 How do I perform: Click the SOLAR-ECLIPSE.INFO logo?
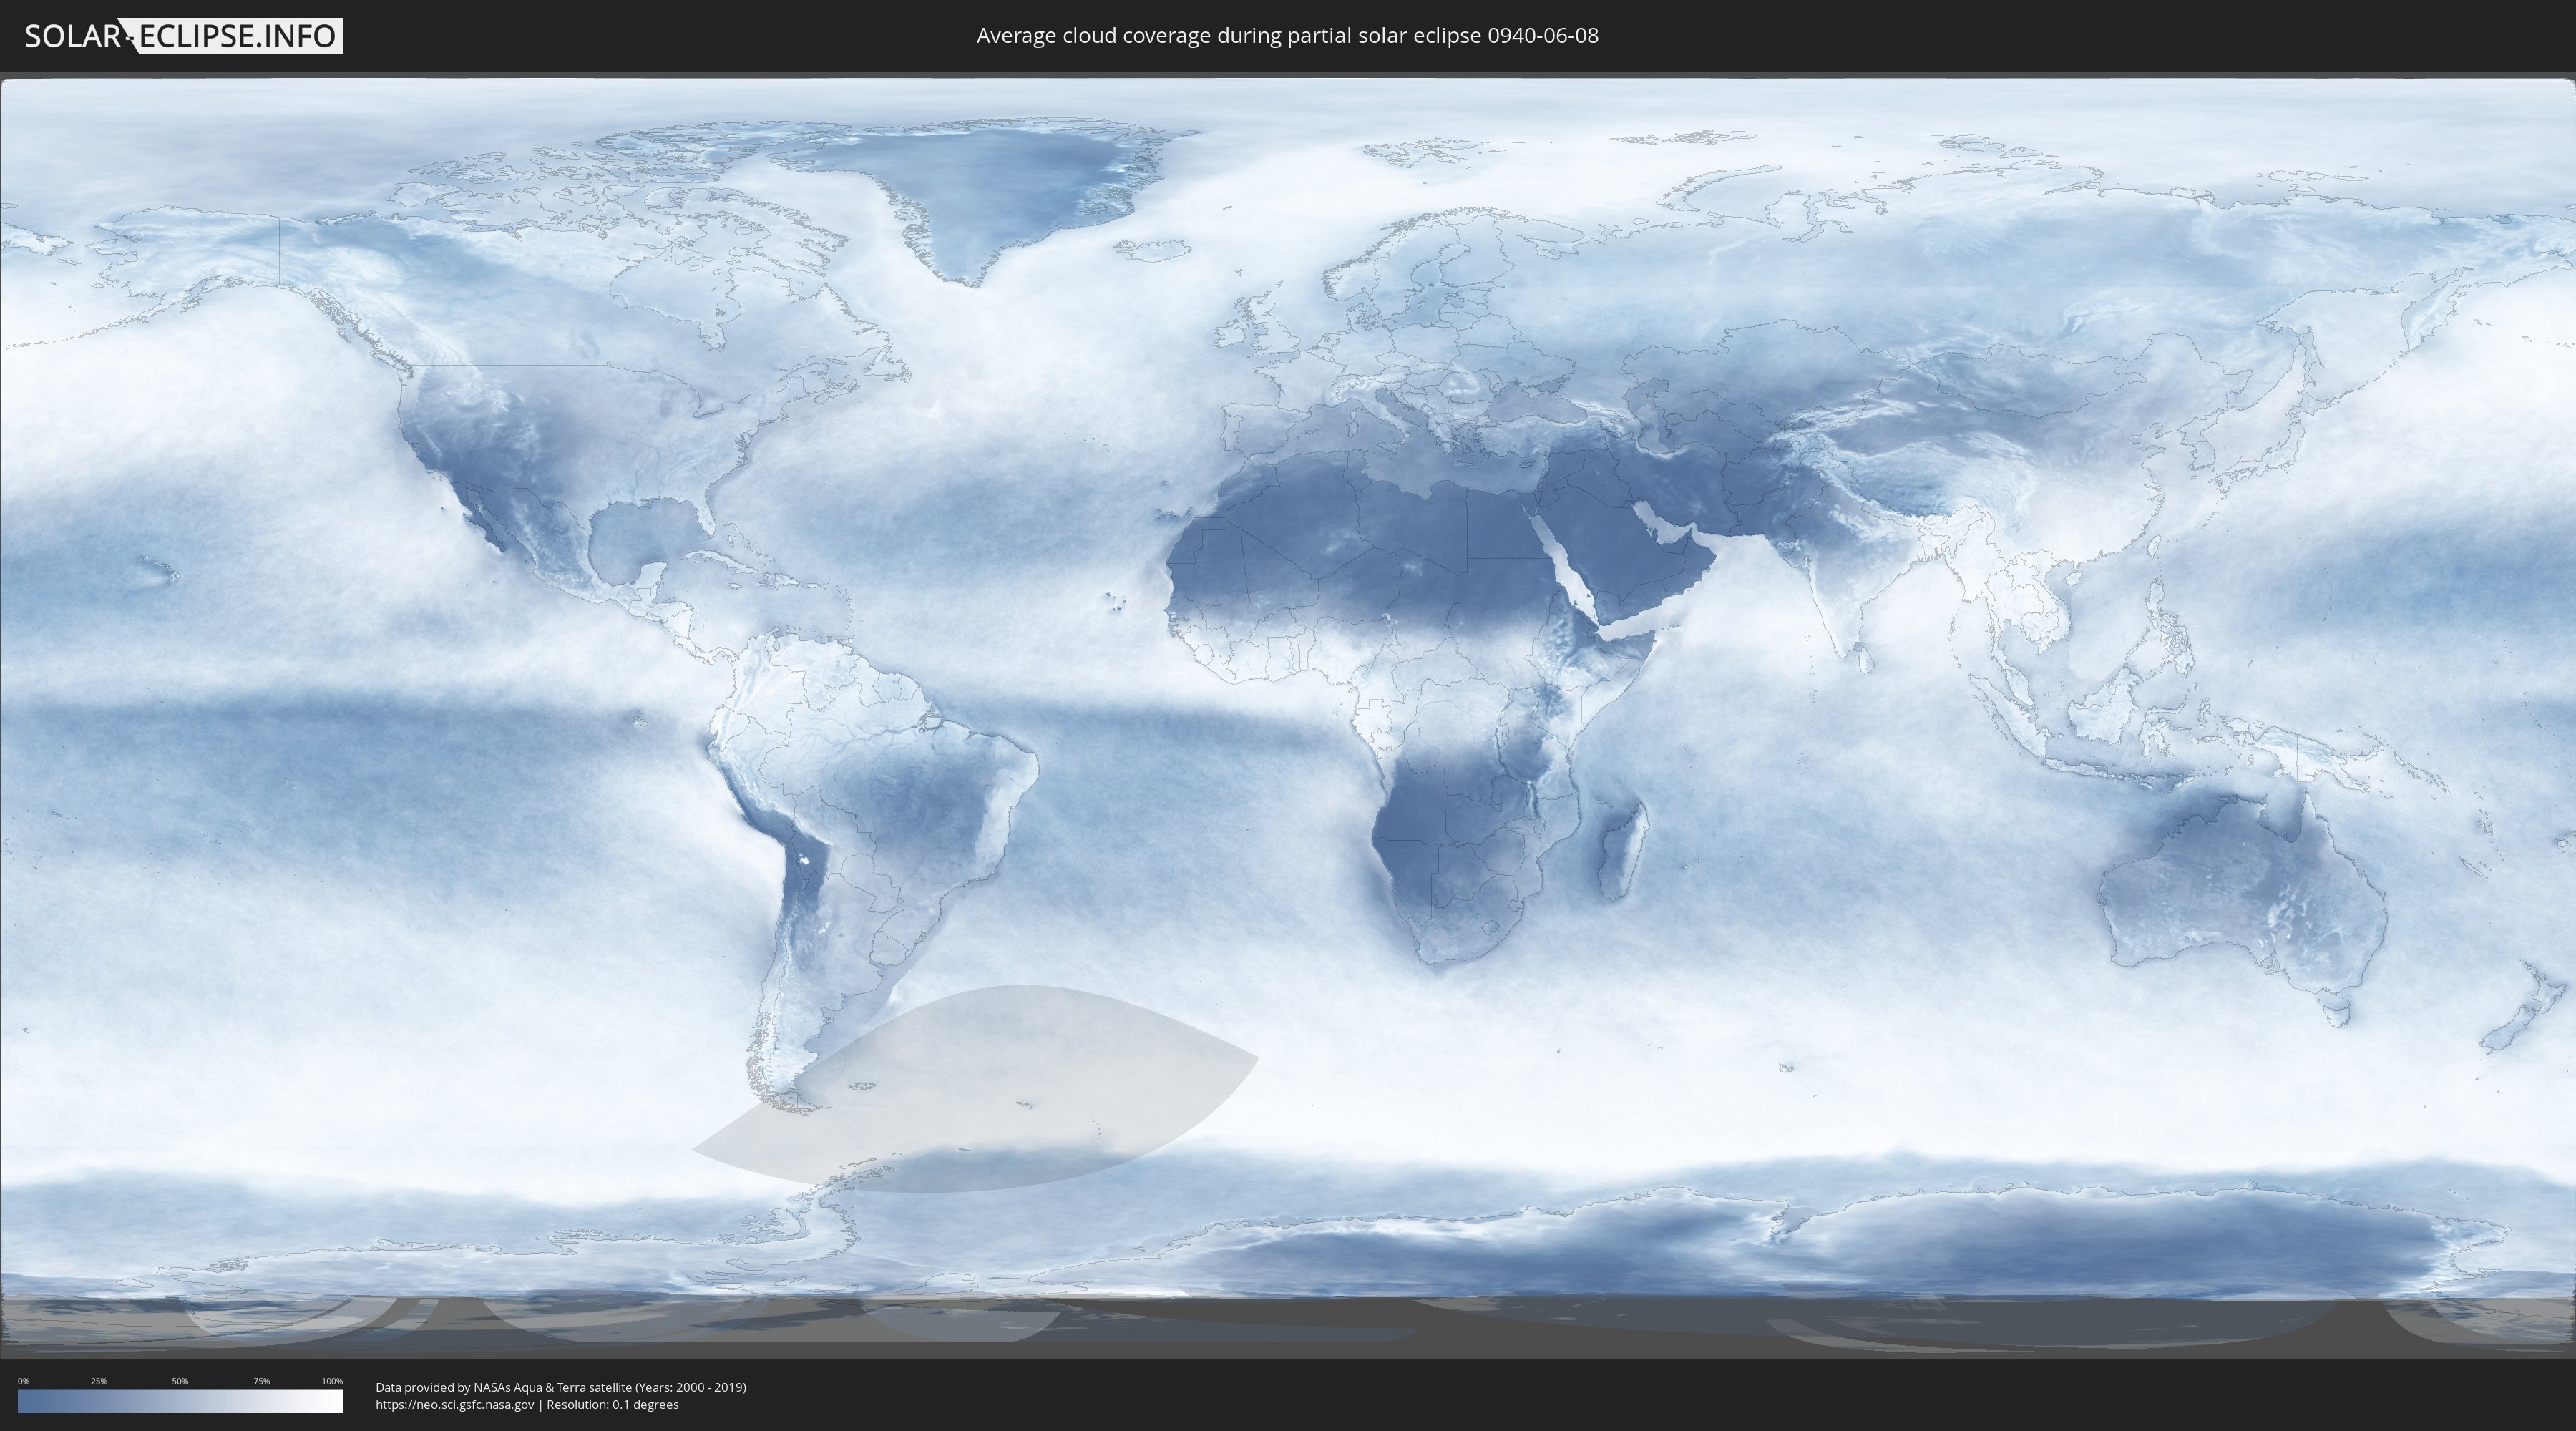pyautogui.click(x=183, y=36)
